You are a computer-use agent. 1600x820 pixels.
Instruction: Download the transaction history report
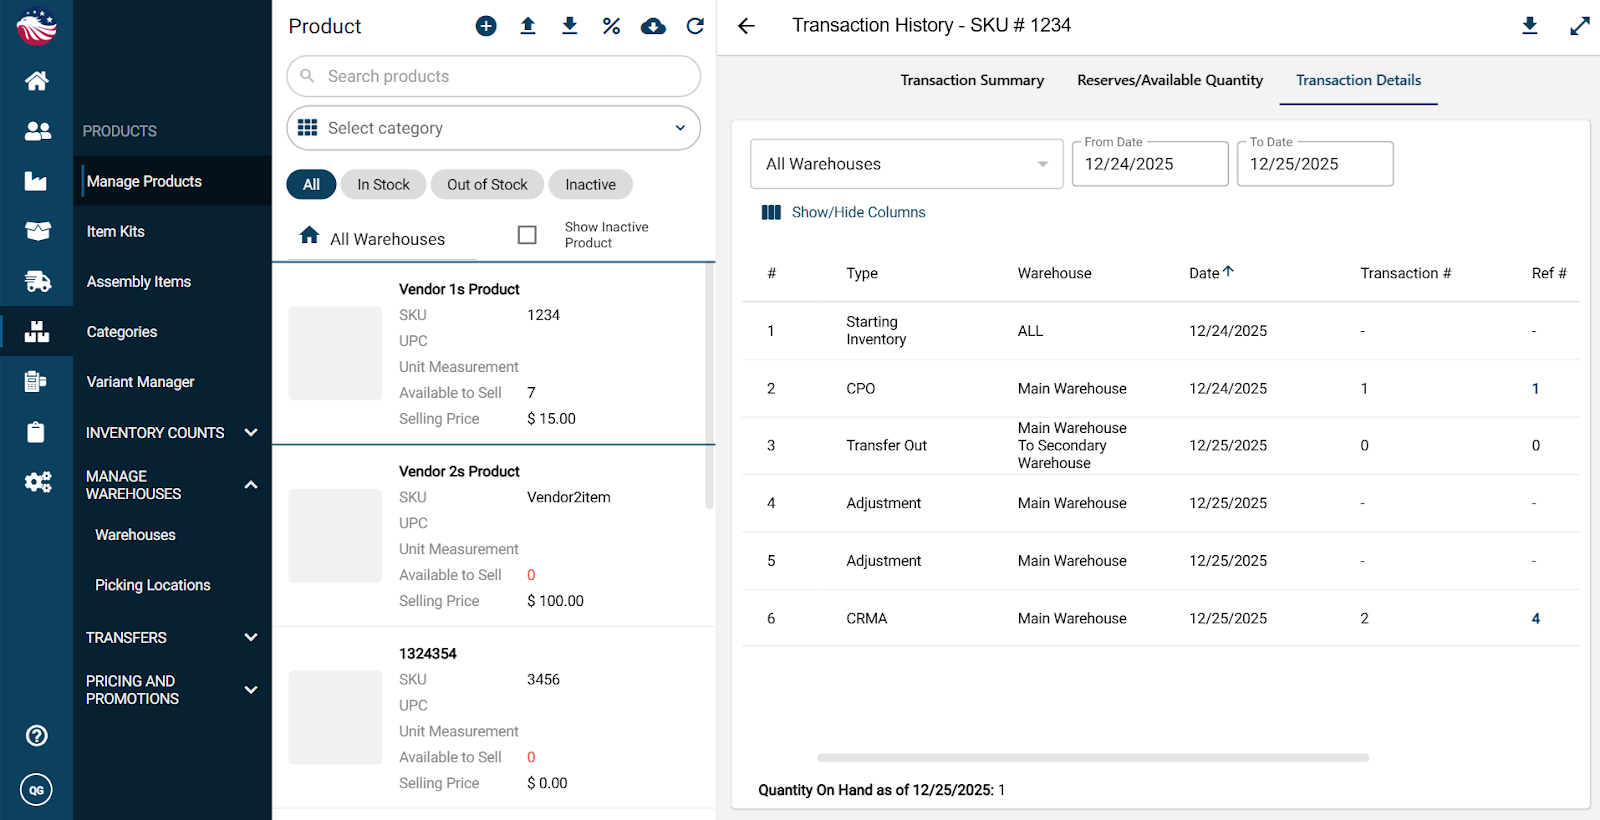pyautogui.click(x=1529, y=26)
